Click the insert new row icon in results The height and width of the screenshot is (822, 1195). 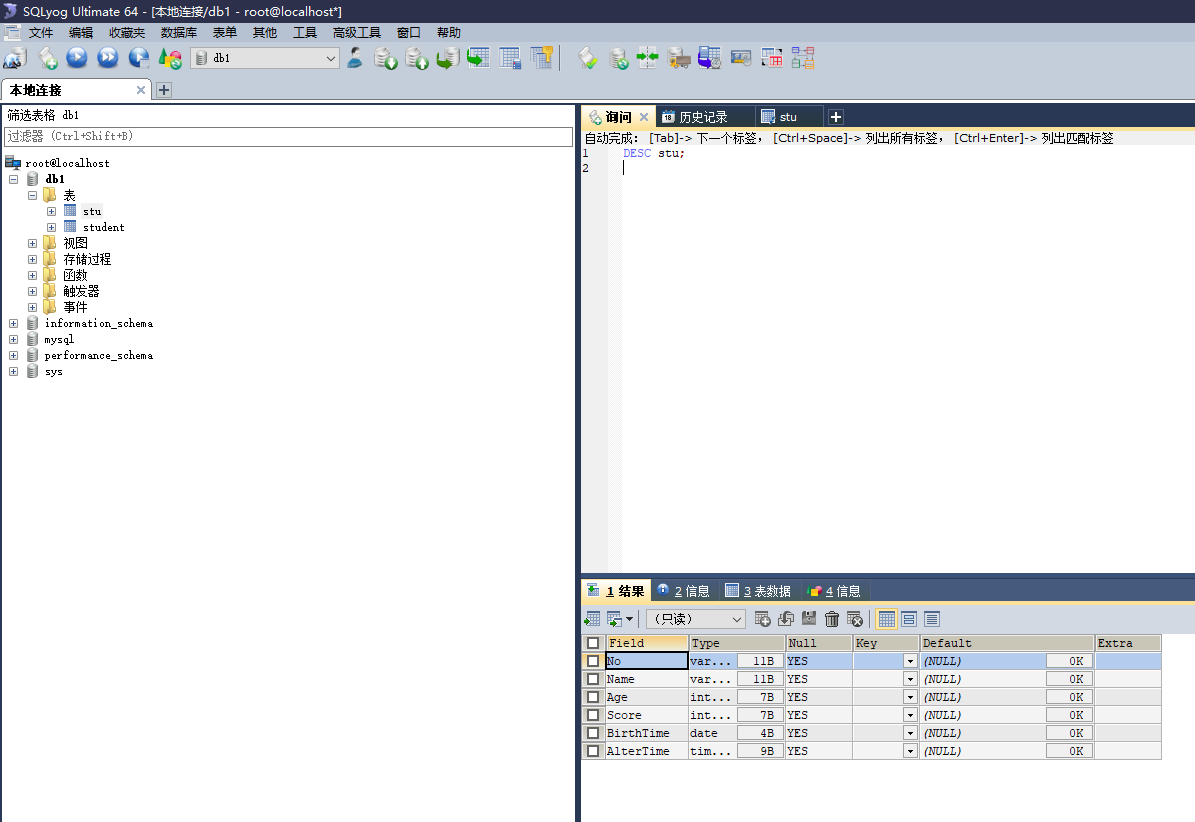tap(762, 619)
